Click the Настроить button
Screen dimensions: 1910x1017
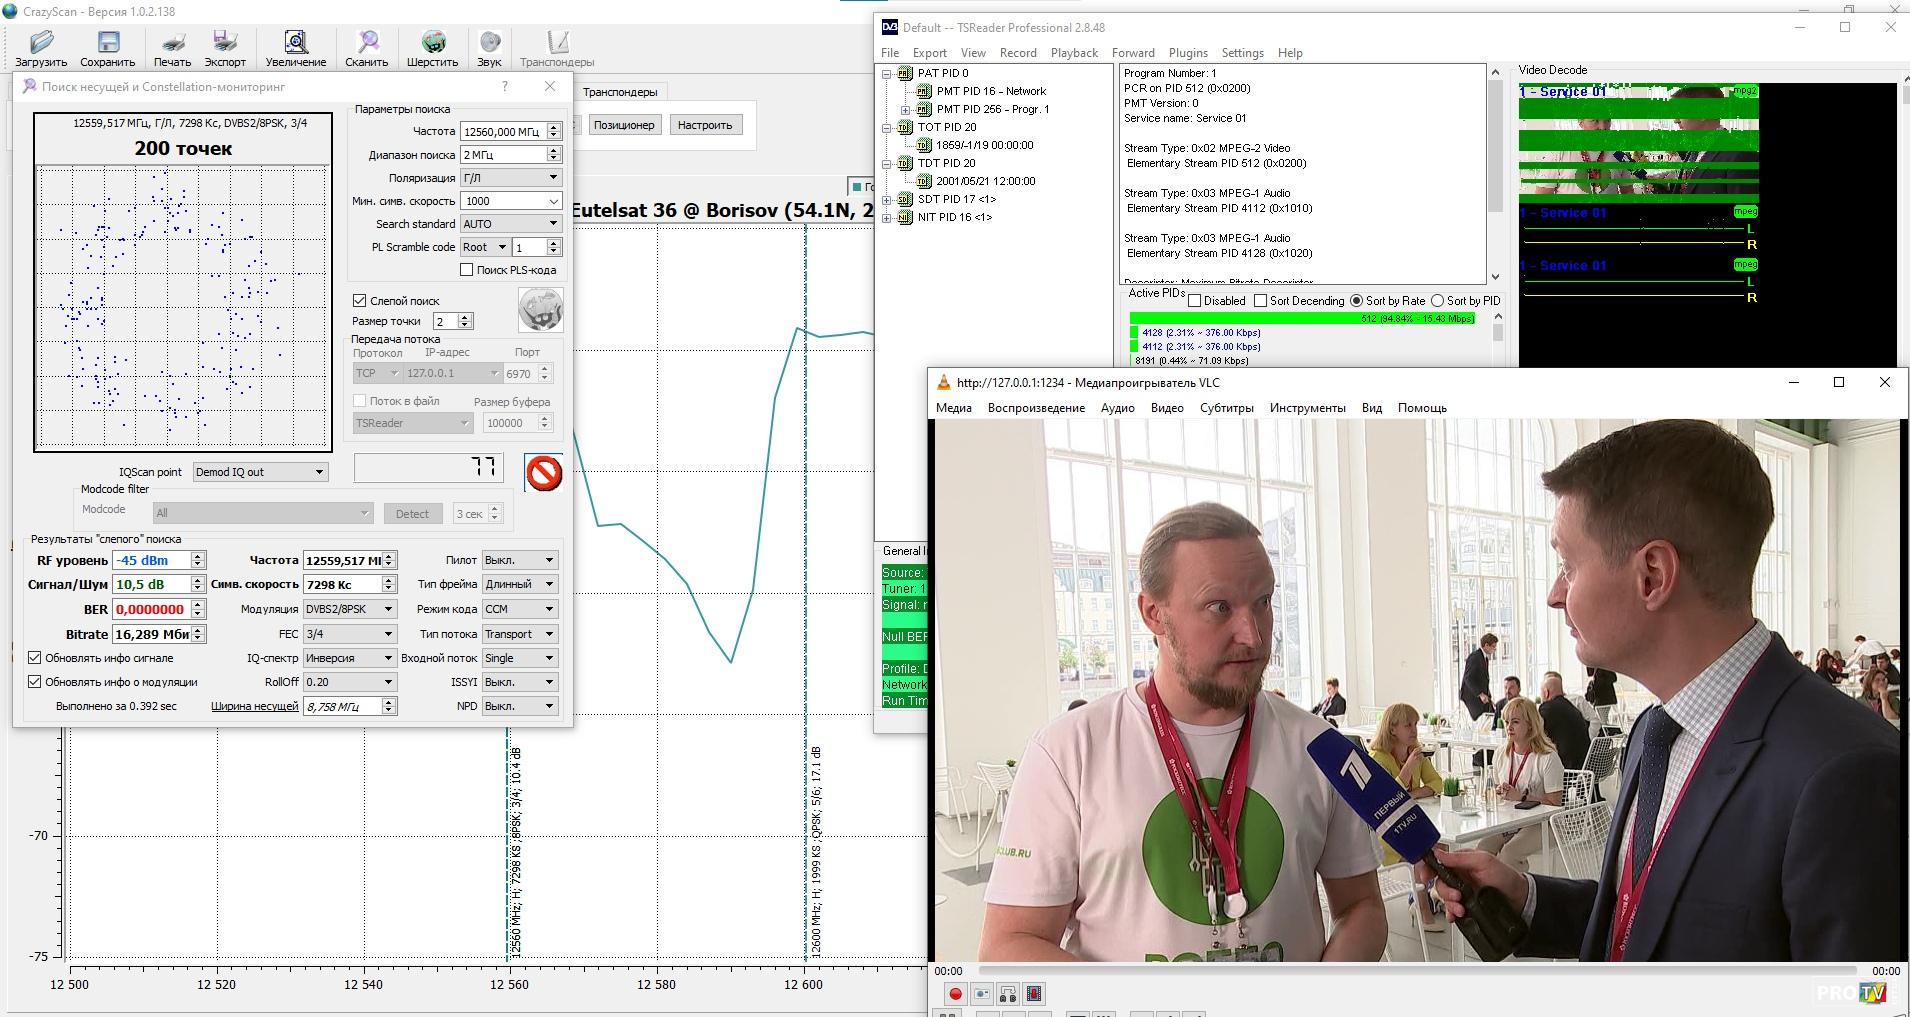click(704, 125)
